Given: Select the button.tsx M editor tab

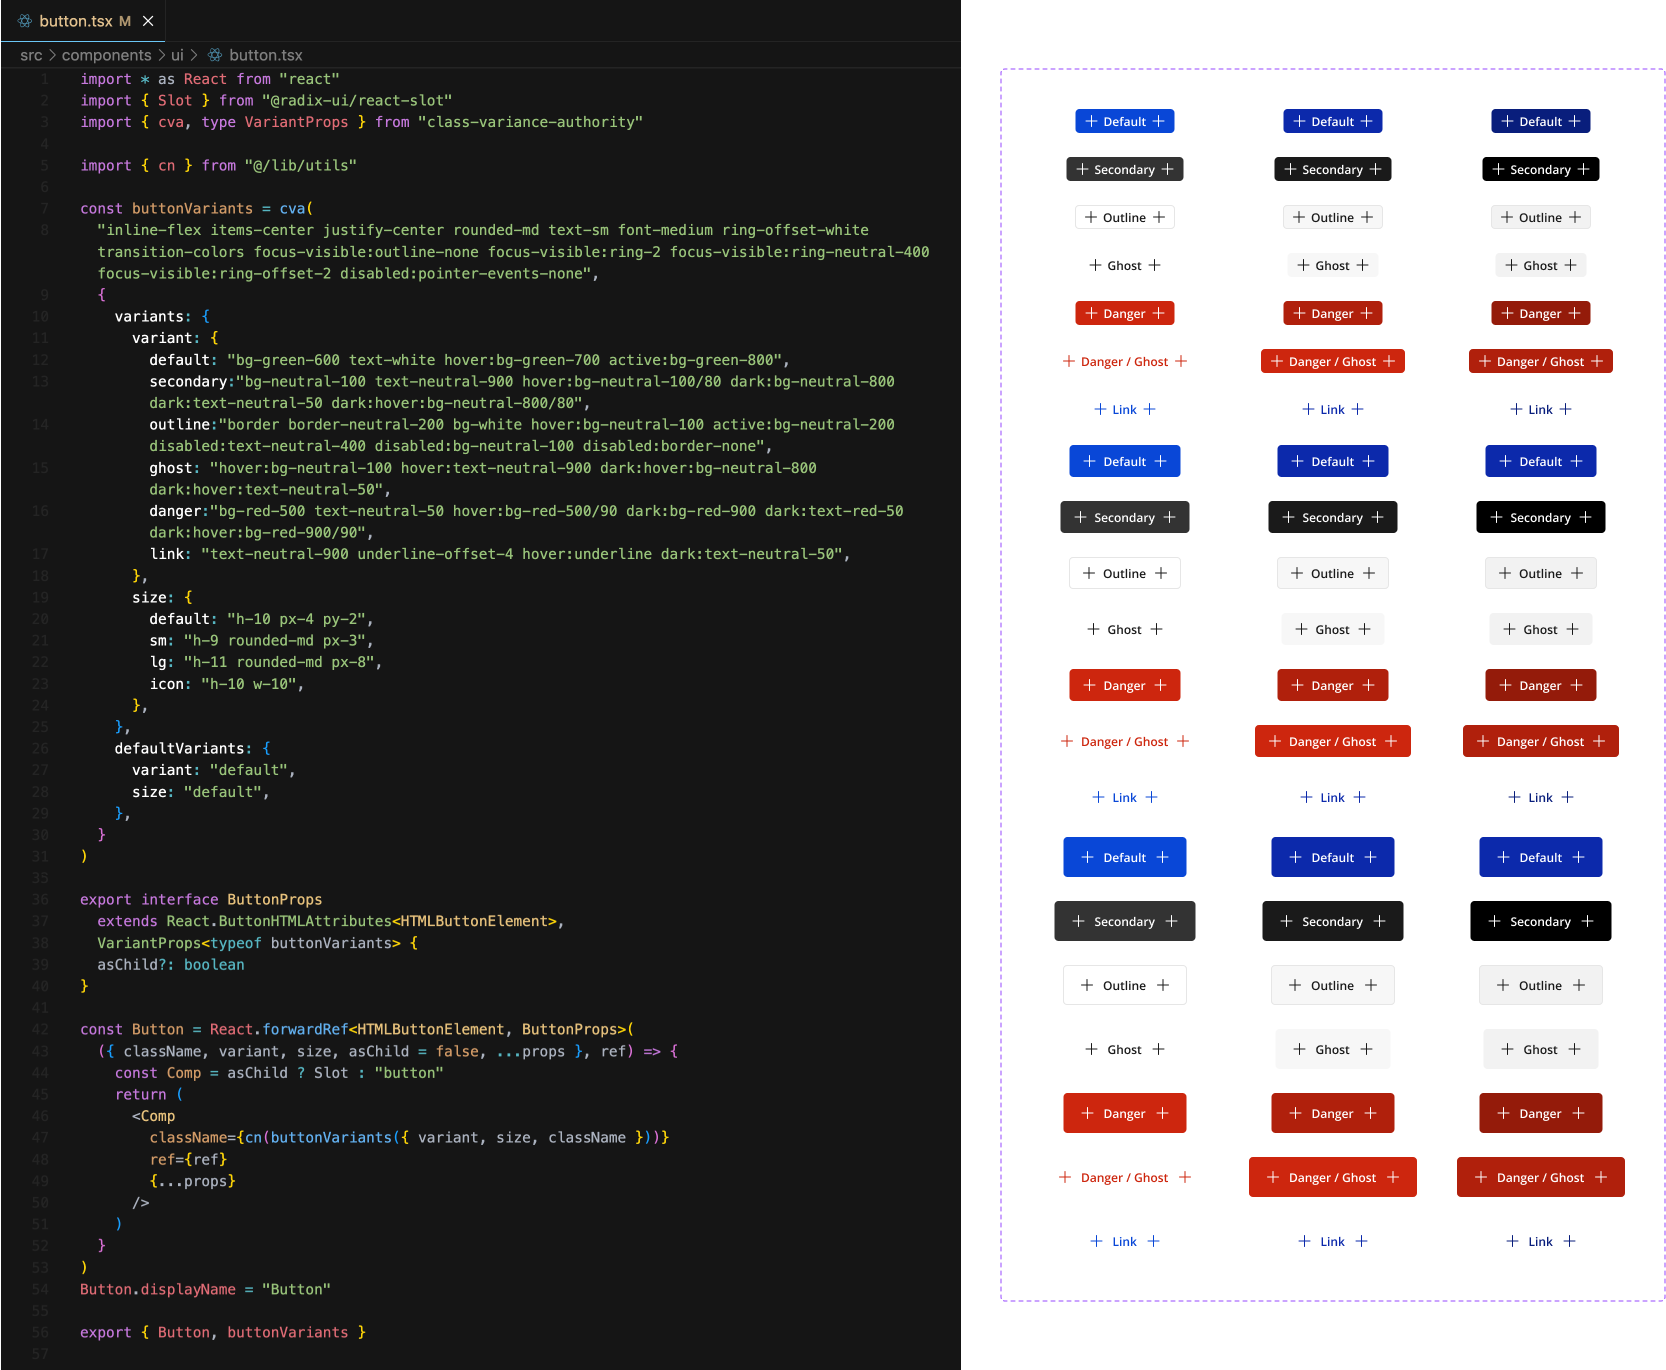Looking at the screenshot, I should click(x=84, y=21).
